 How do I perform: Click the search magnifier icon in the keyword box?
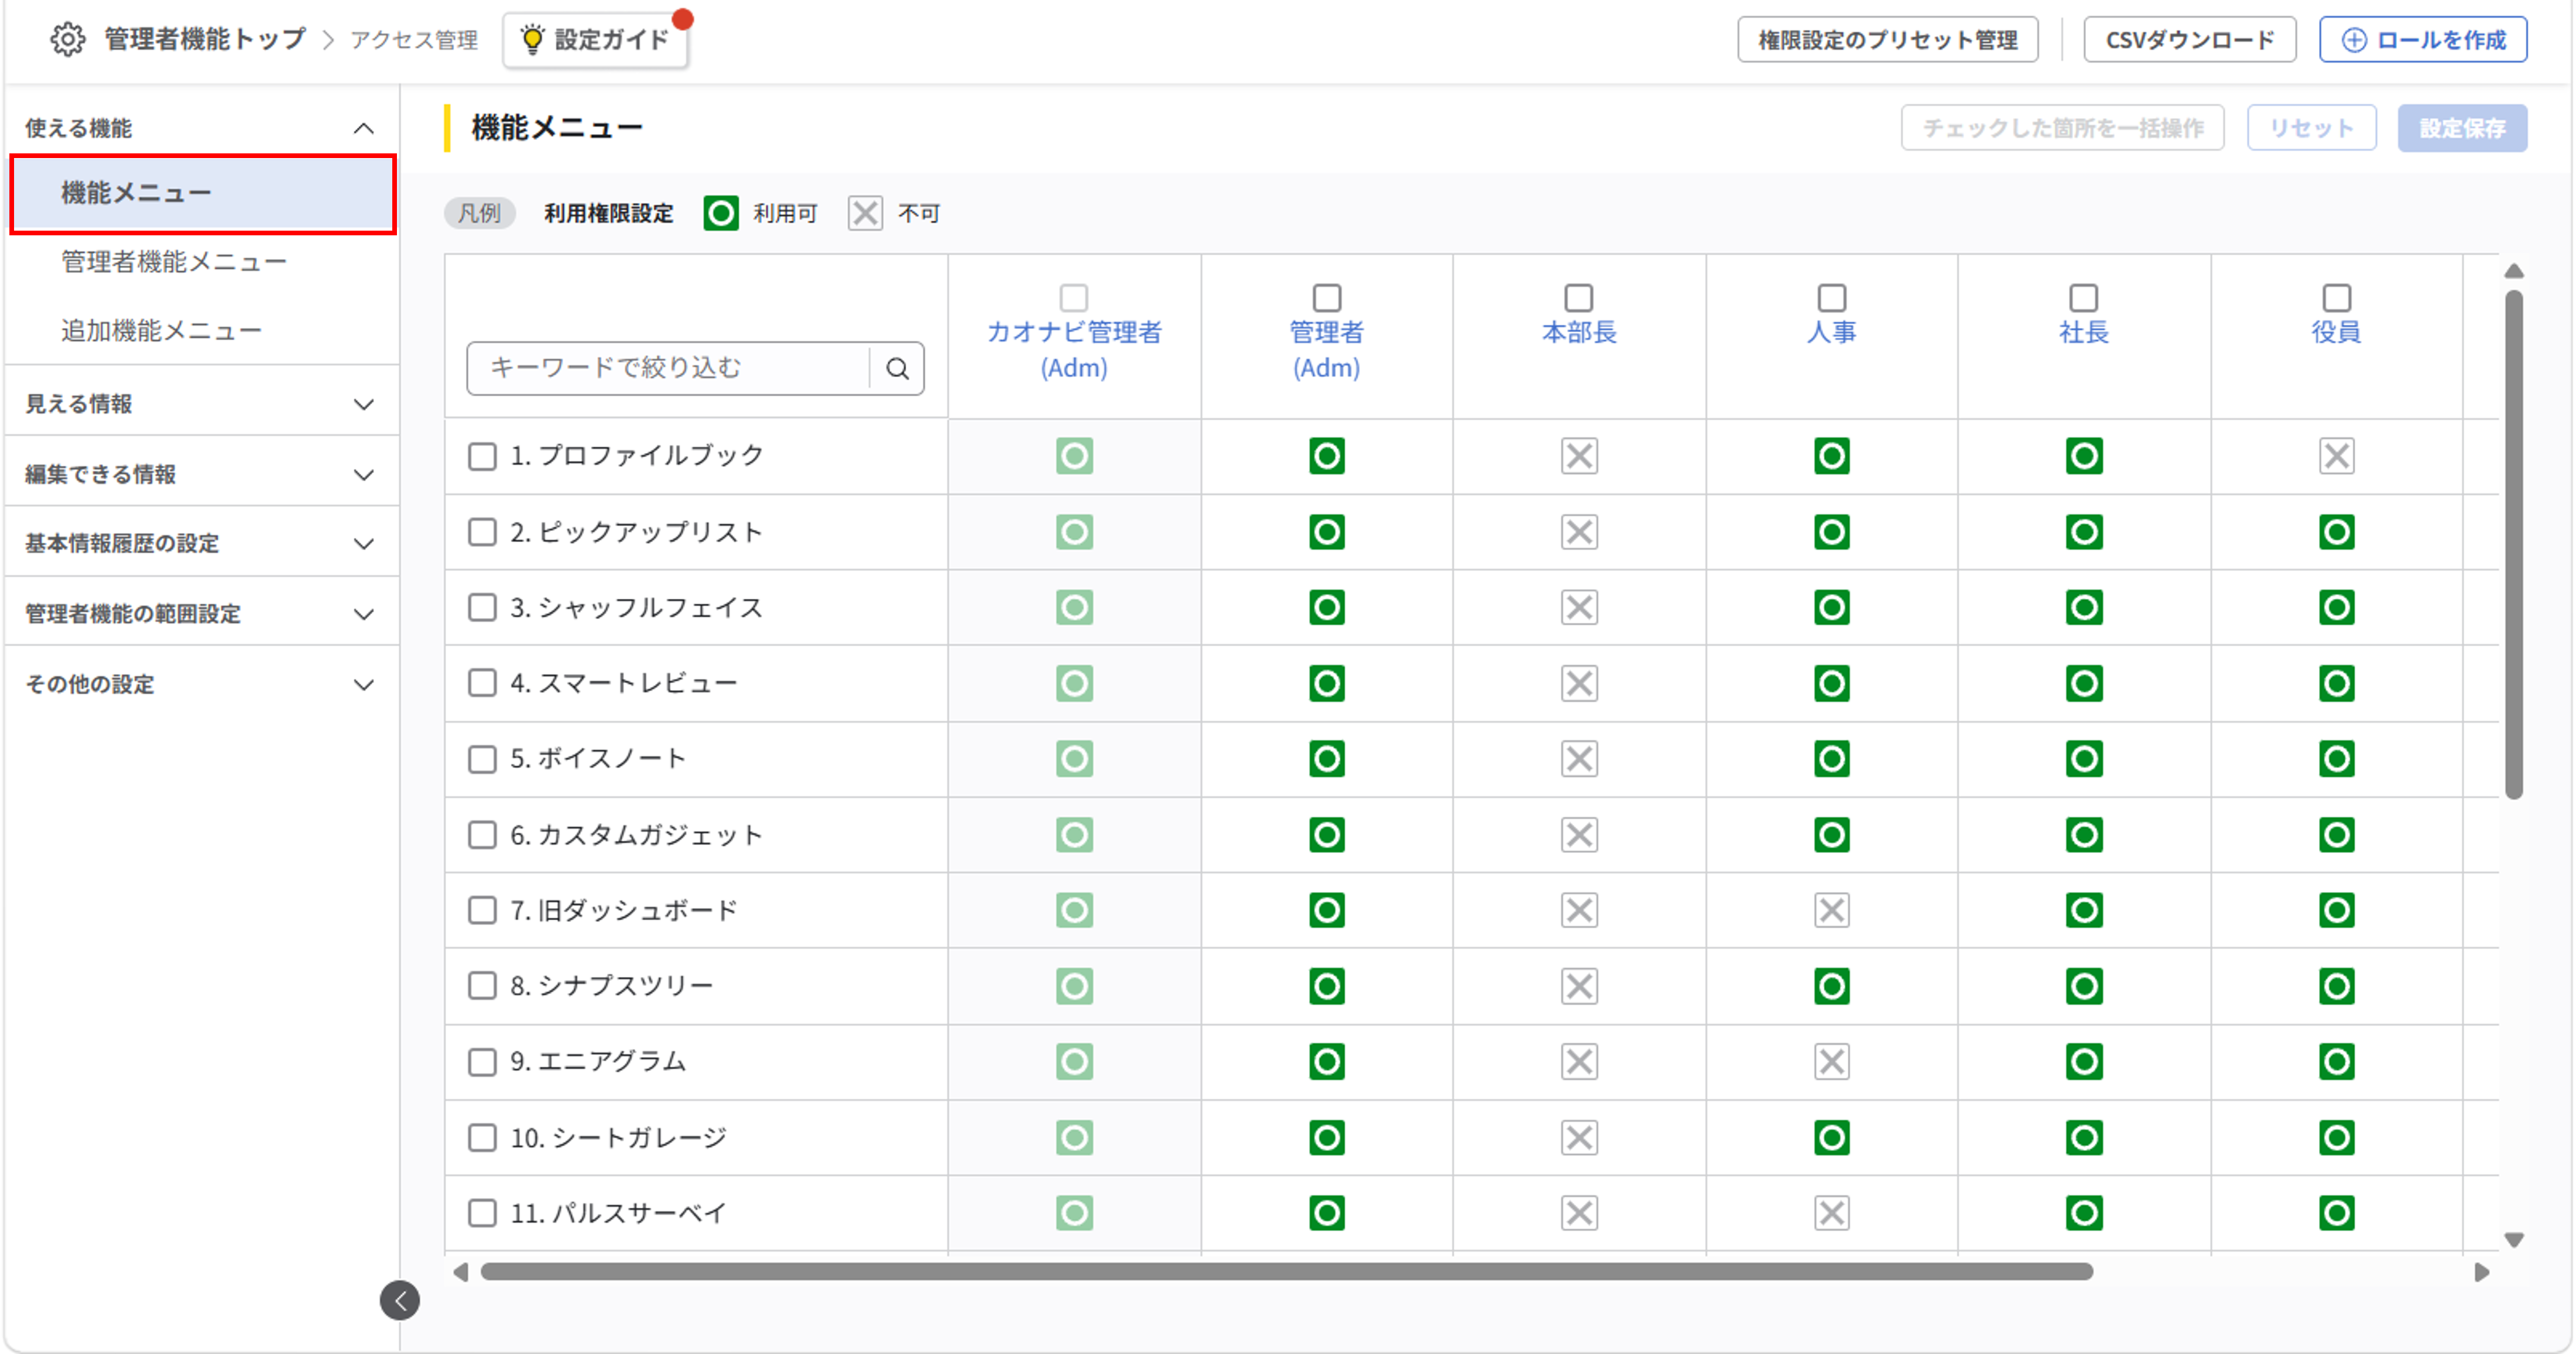[x=897, y=368]
